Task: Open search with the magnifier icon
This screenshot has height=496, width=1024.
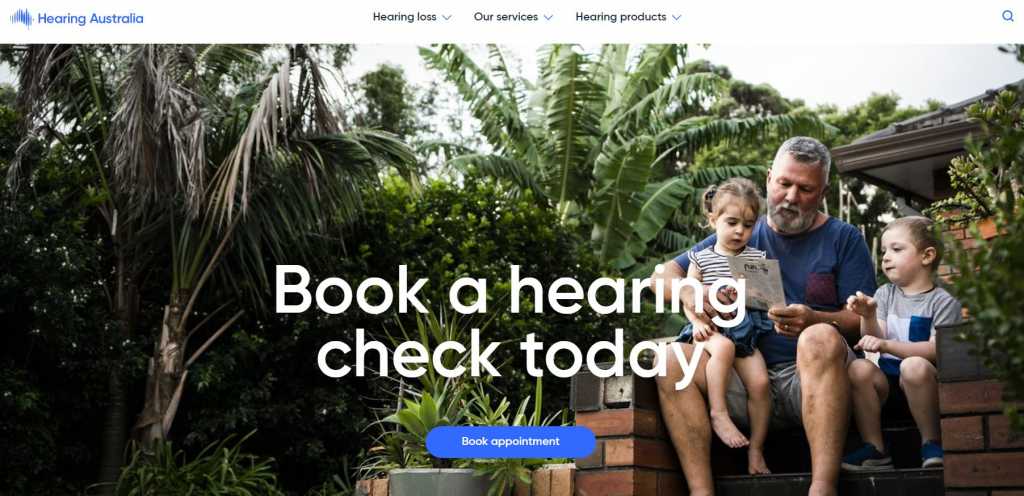Action: pyautogui.click(x=1008, y=16)
